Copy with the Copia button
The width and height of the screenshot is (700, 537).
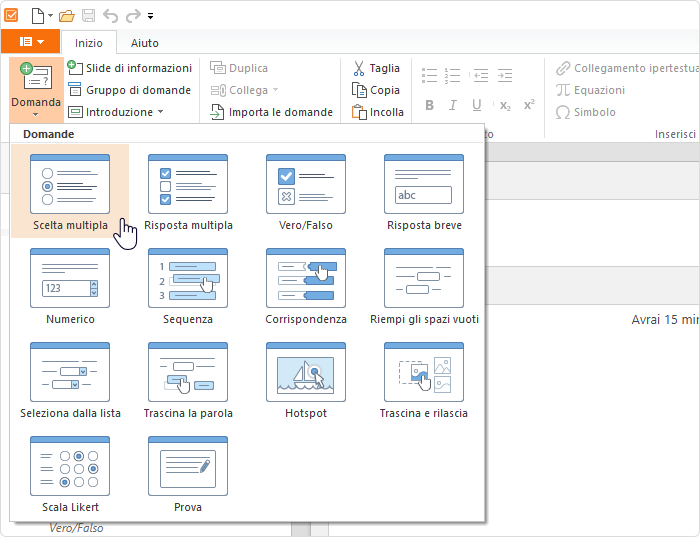(376, 90)
